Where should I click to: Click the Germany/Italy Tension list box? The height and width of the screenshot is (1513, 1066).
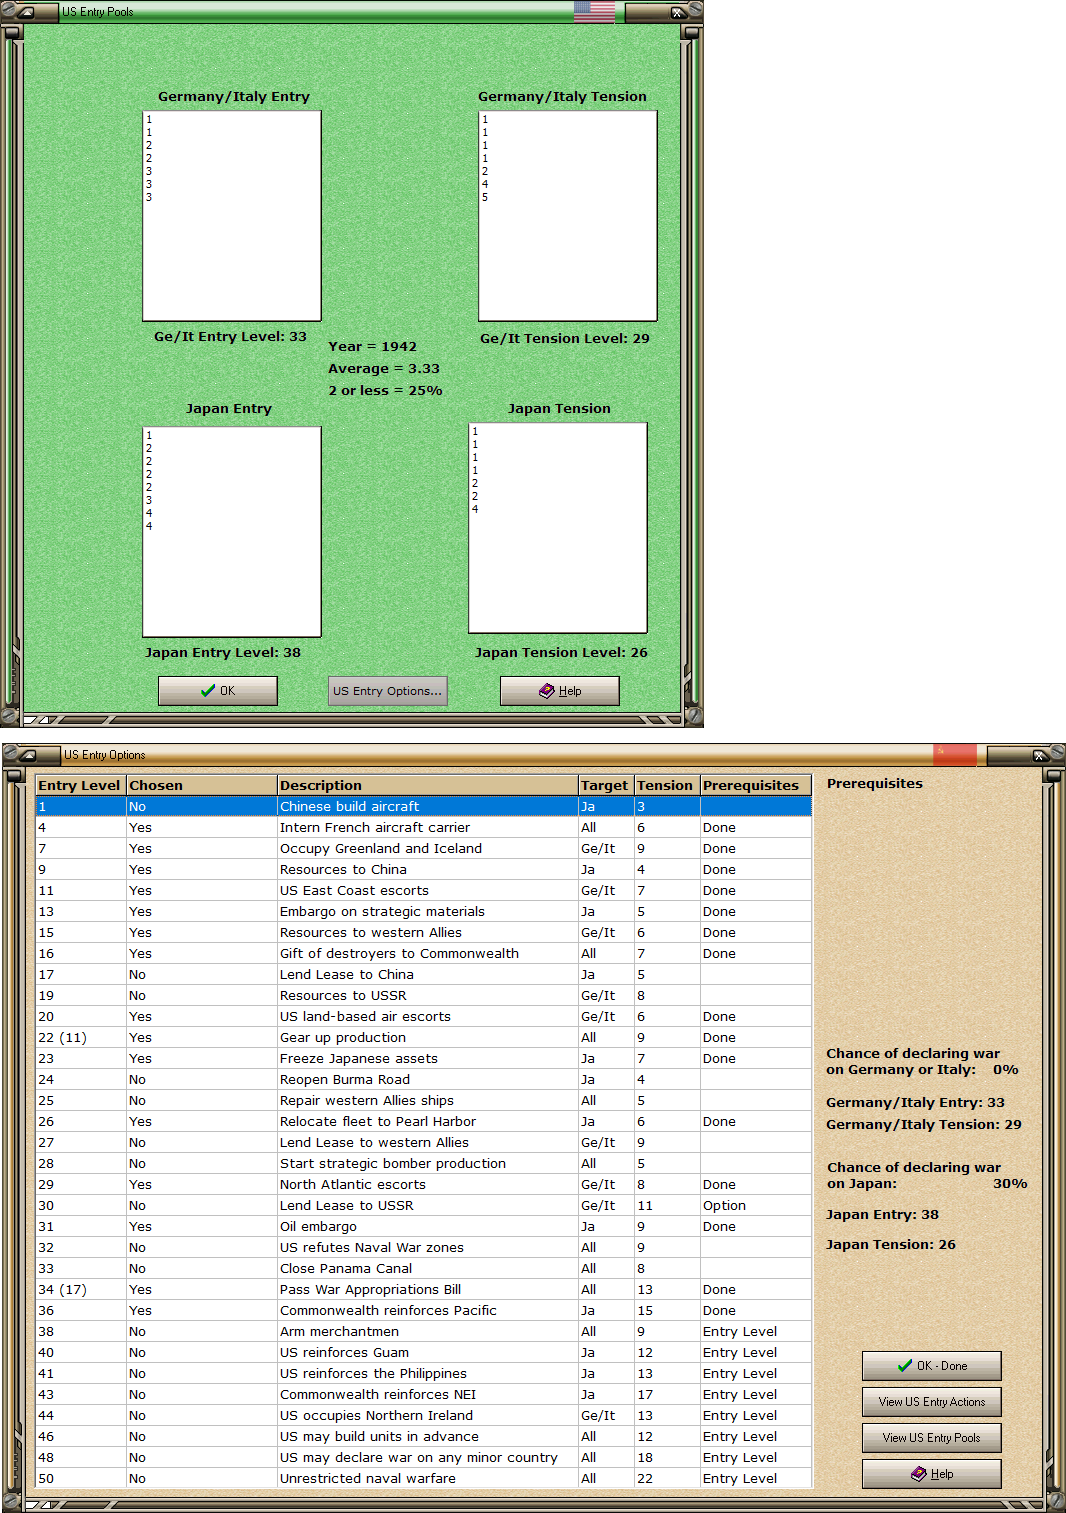point(568,216)
